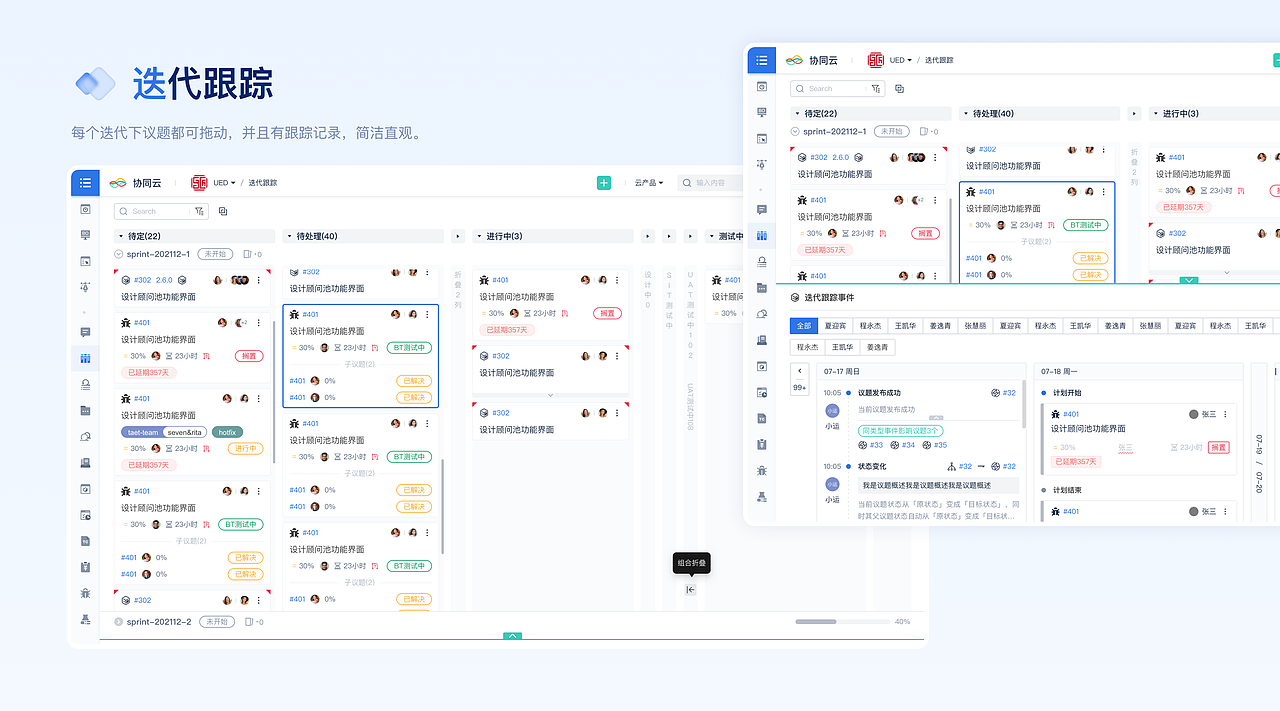Image resolution: width=1280 pixels, height=711 pixels.
Task: Click the green plus add button in back window
Action: (604, 183)
